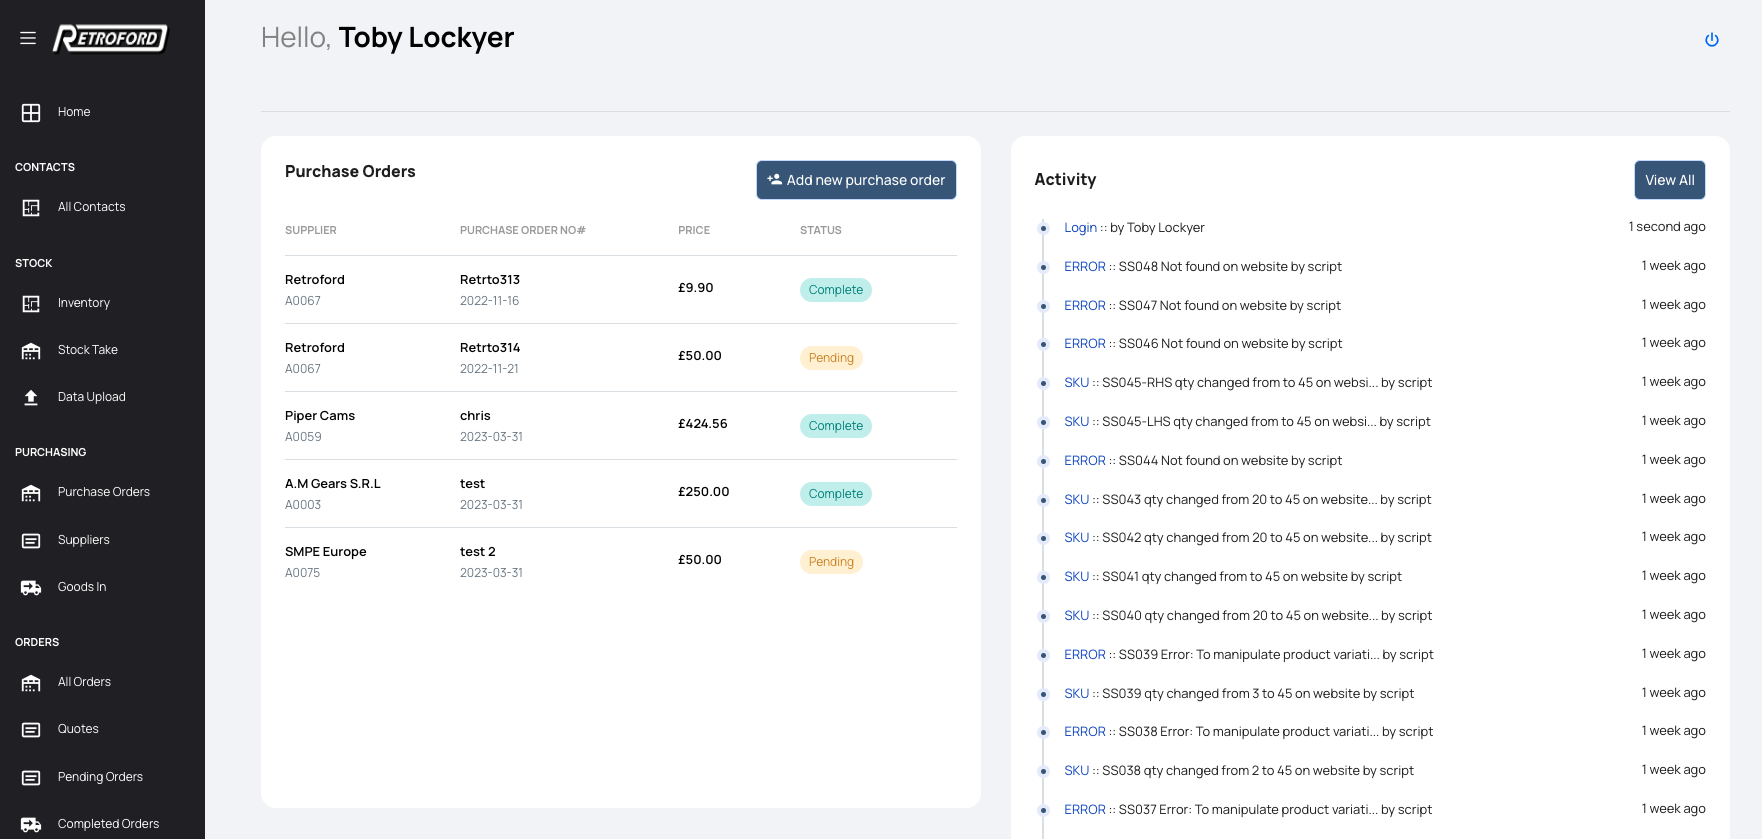Click the power logout icon

(1712, 40)
